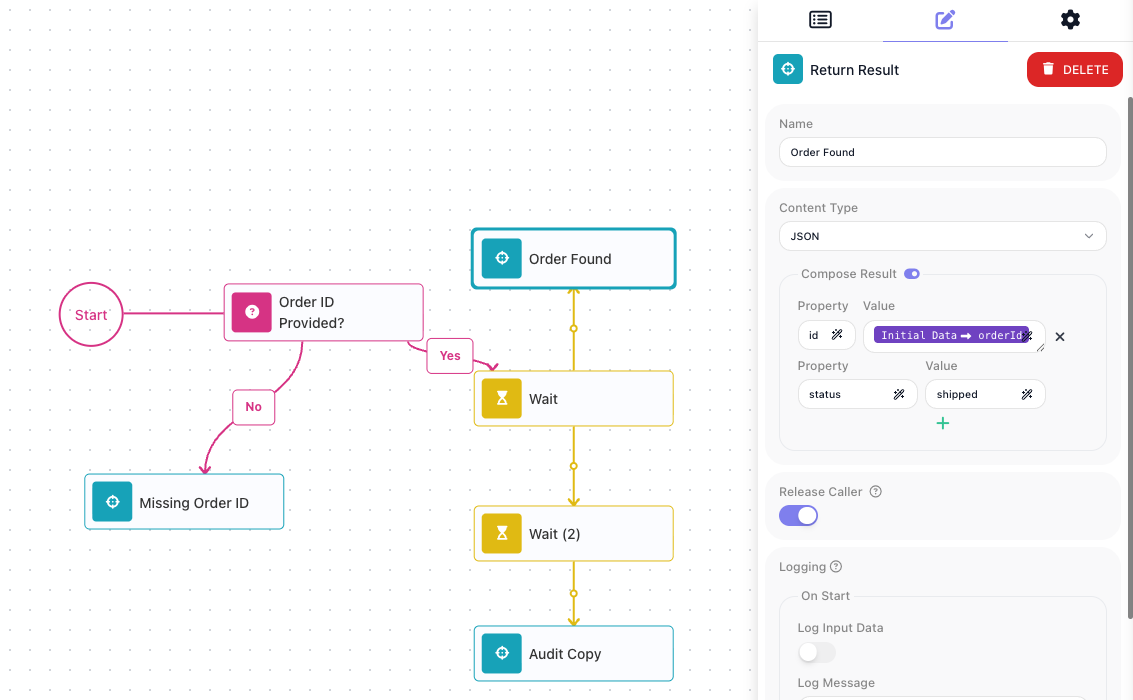Click the status property input field
Viewport: 1133px width, 700px height.
coord(858,394)
